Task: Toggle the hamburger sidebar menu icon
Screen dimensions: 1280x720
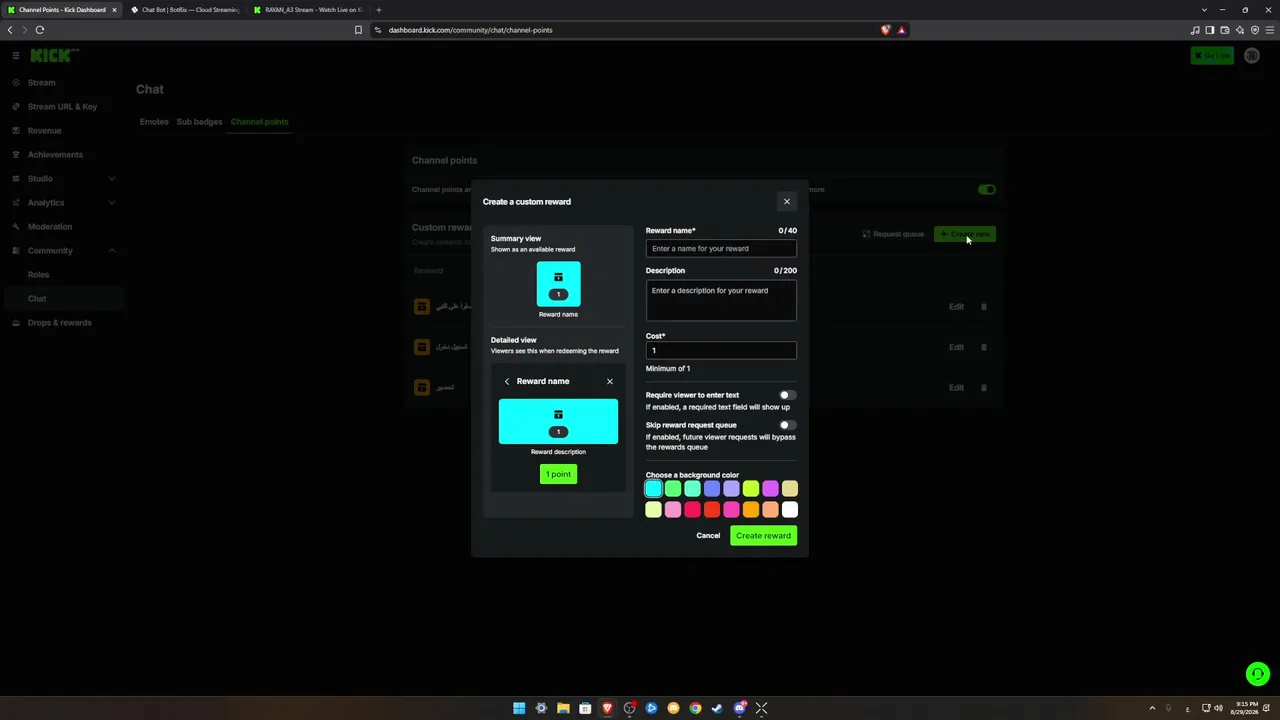Action: pyautogui.click(x=16, y=56)
